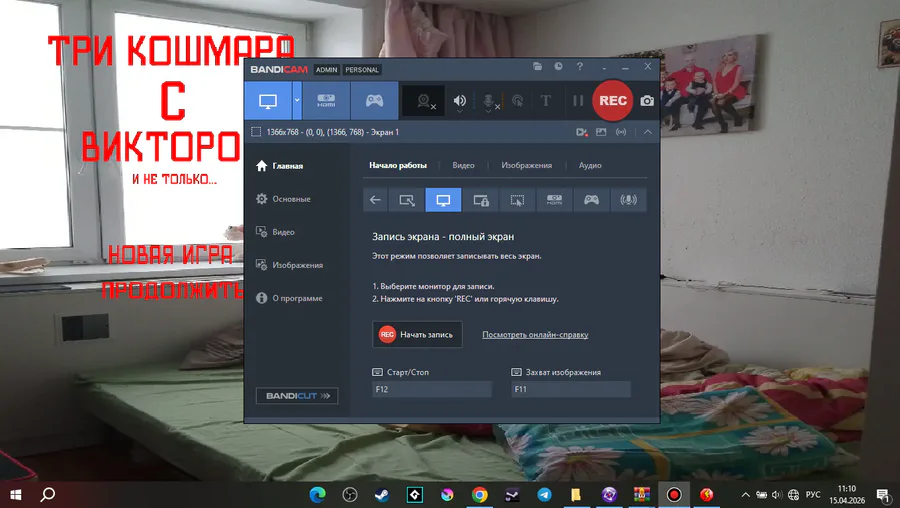Select rectangle area recording mode
This screenshot has width=900, height=508.
pyautogui.click(x=406, y=200)
